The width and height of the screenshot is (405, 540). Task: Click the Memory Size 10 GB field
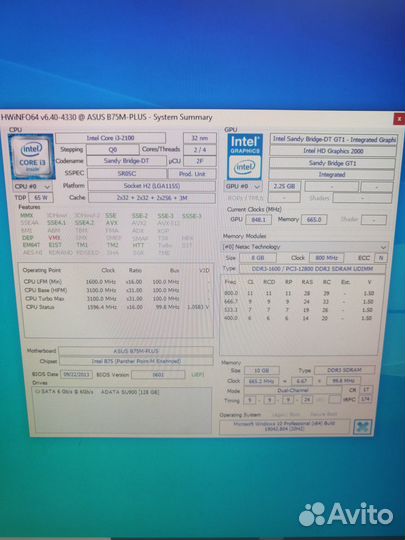click(x=262, y=371)
